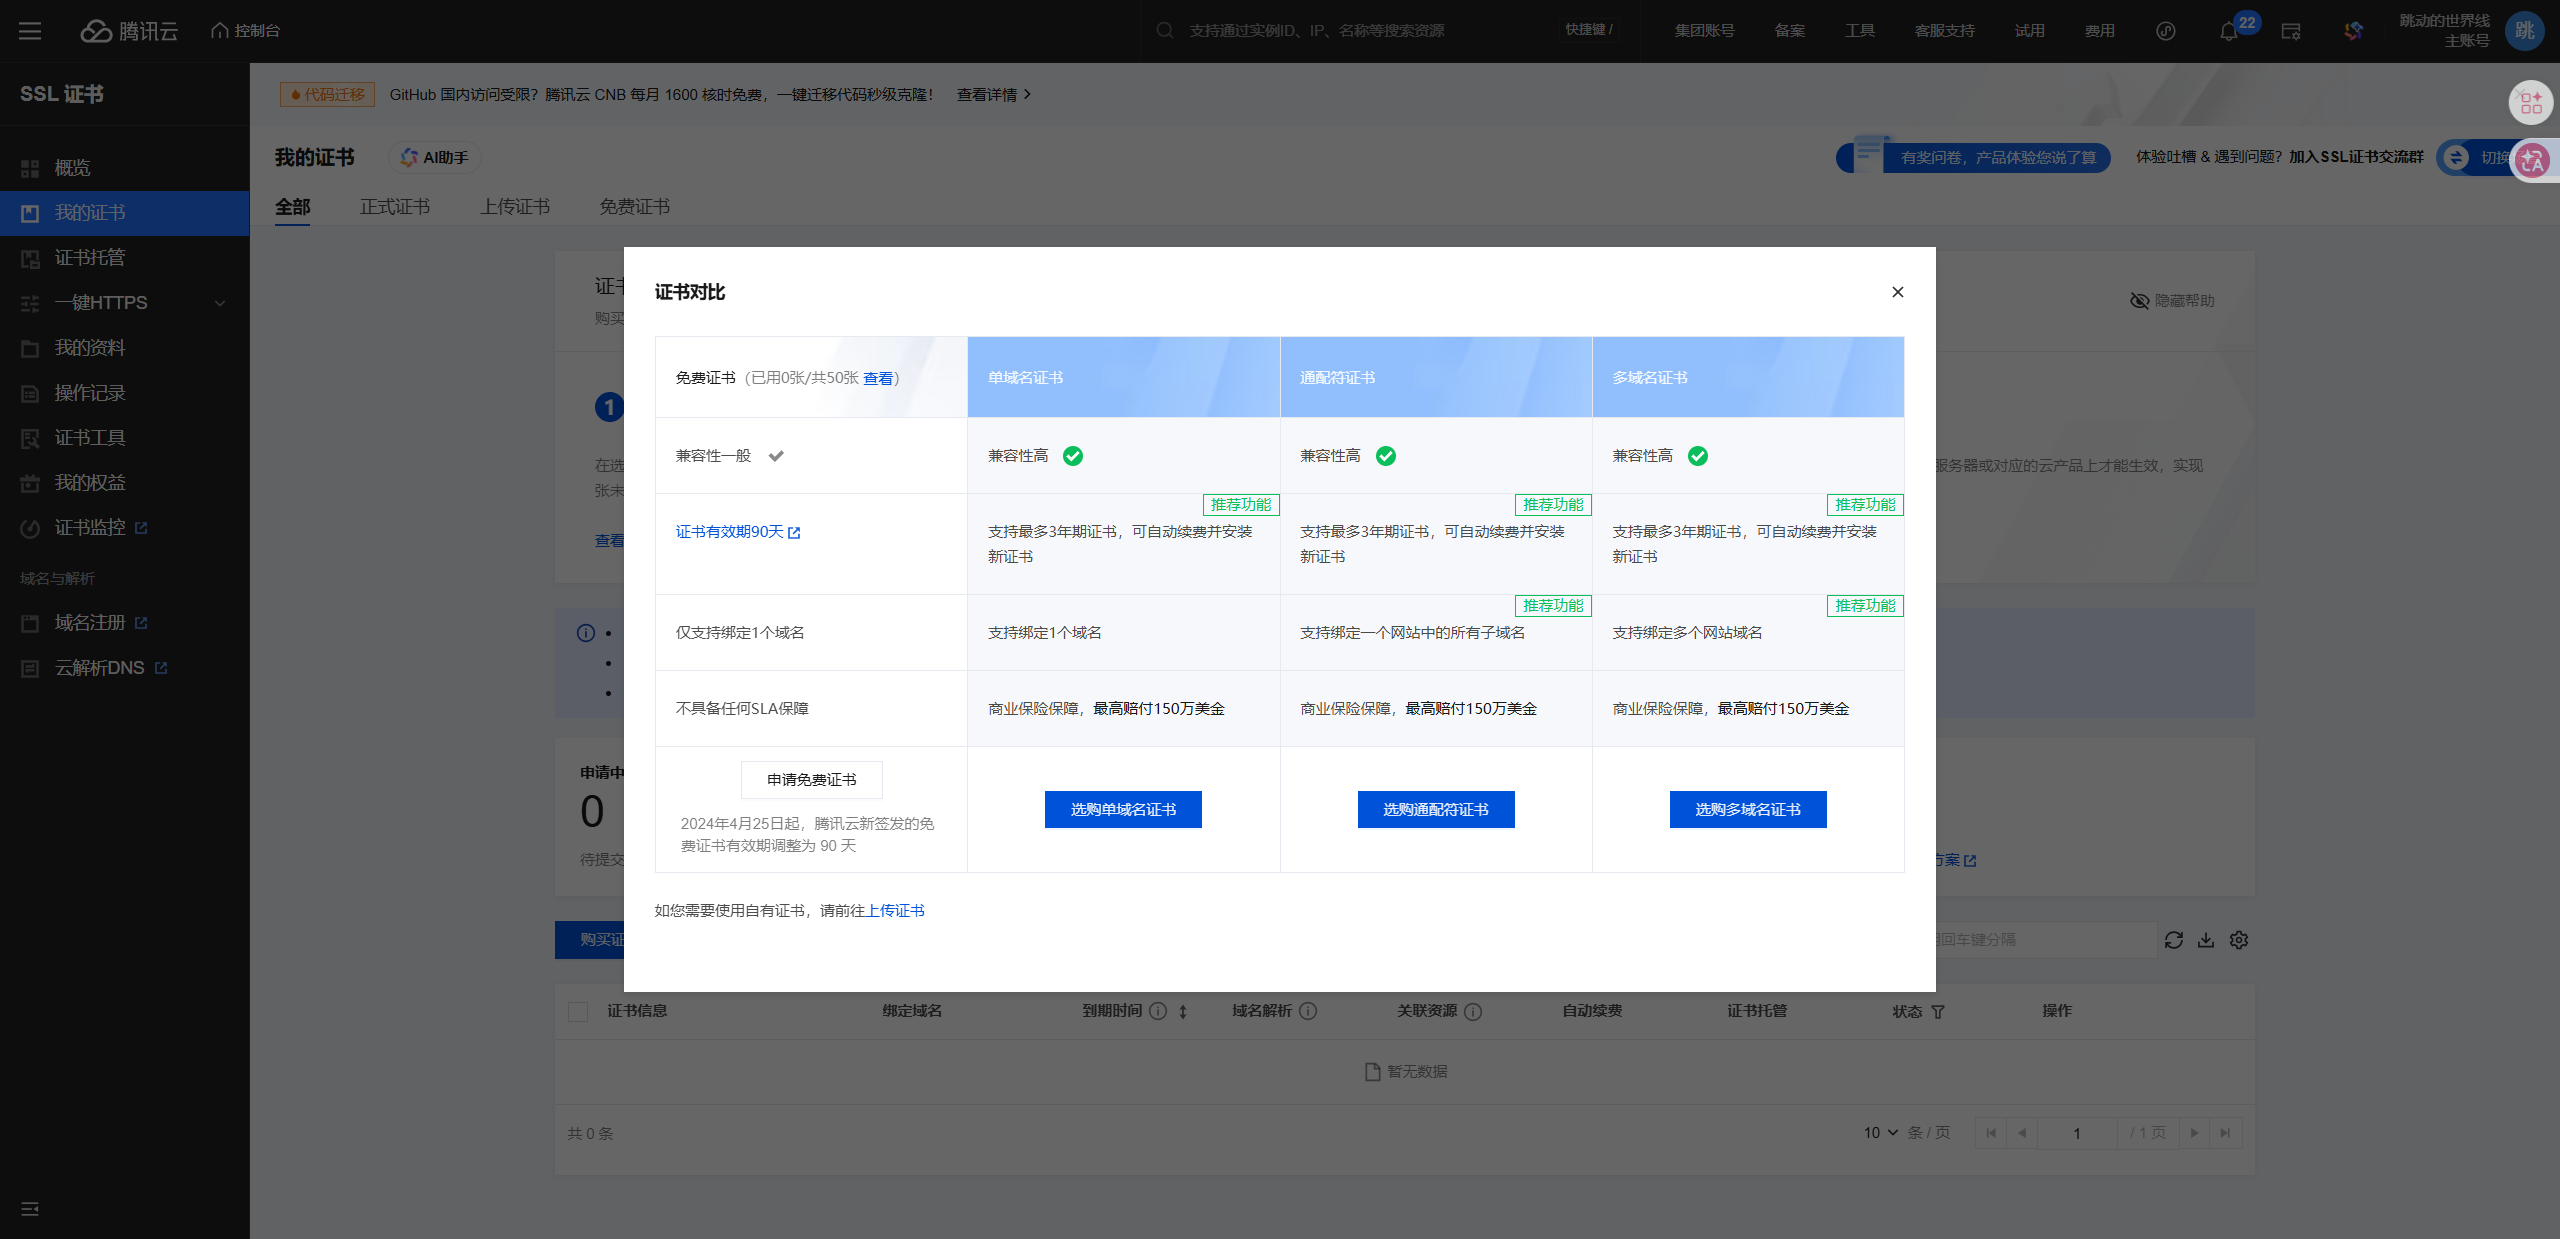Click the user avatar icon

[2524, 31]
